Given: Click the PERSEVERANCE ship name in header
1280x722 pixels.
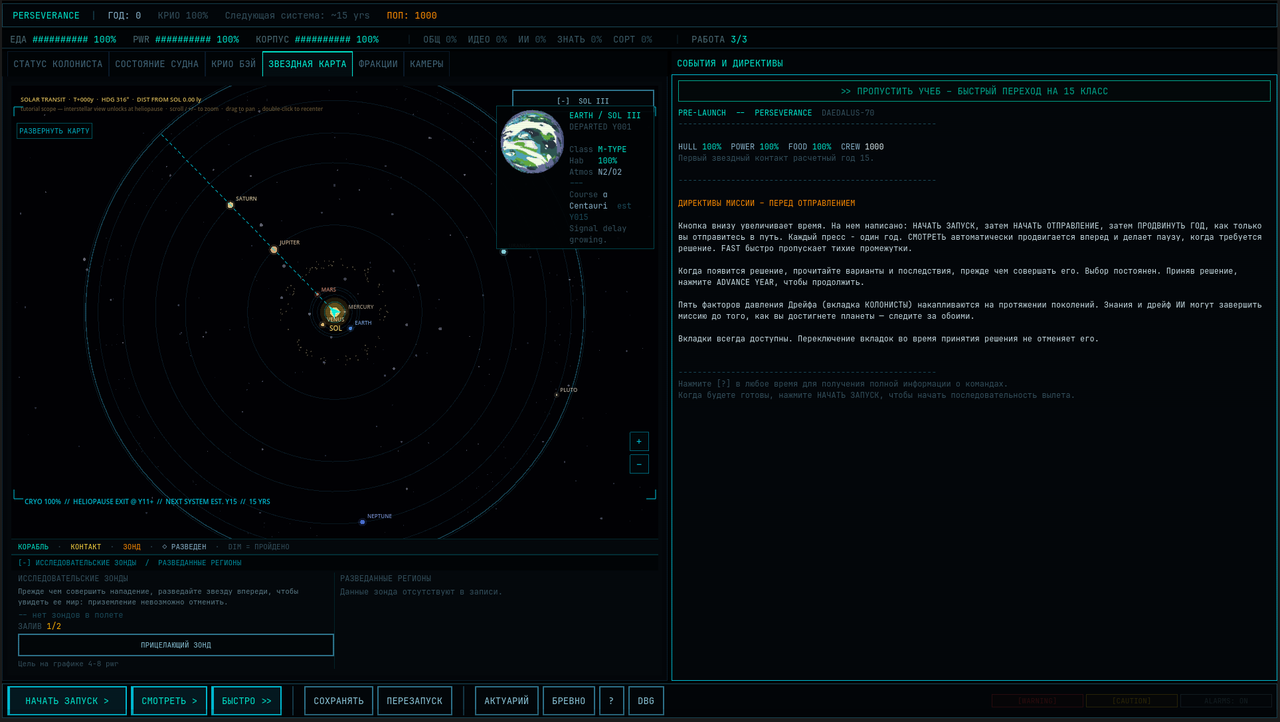Looking at the screenshot, I should coord(46,16).
